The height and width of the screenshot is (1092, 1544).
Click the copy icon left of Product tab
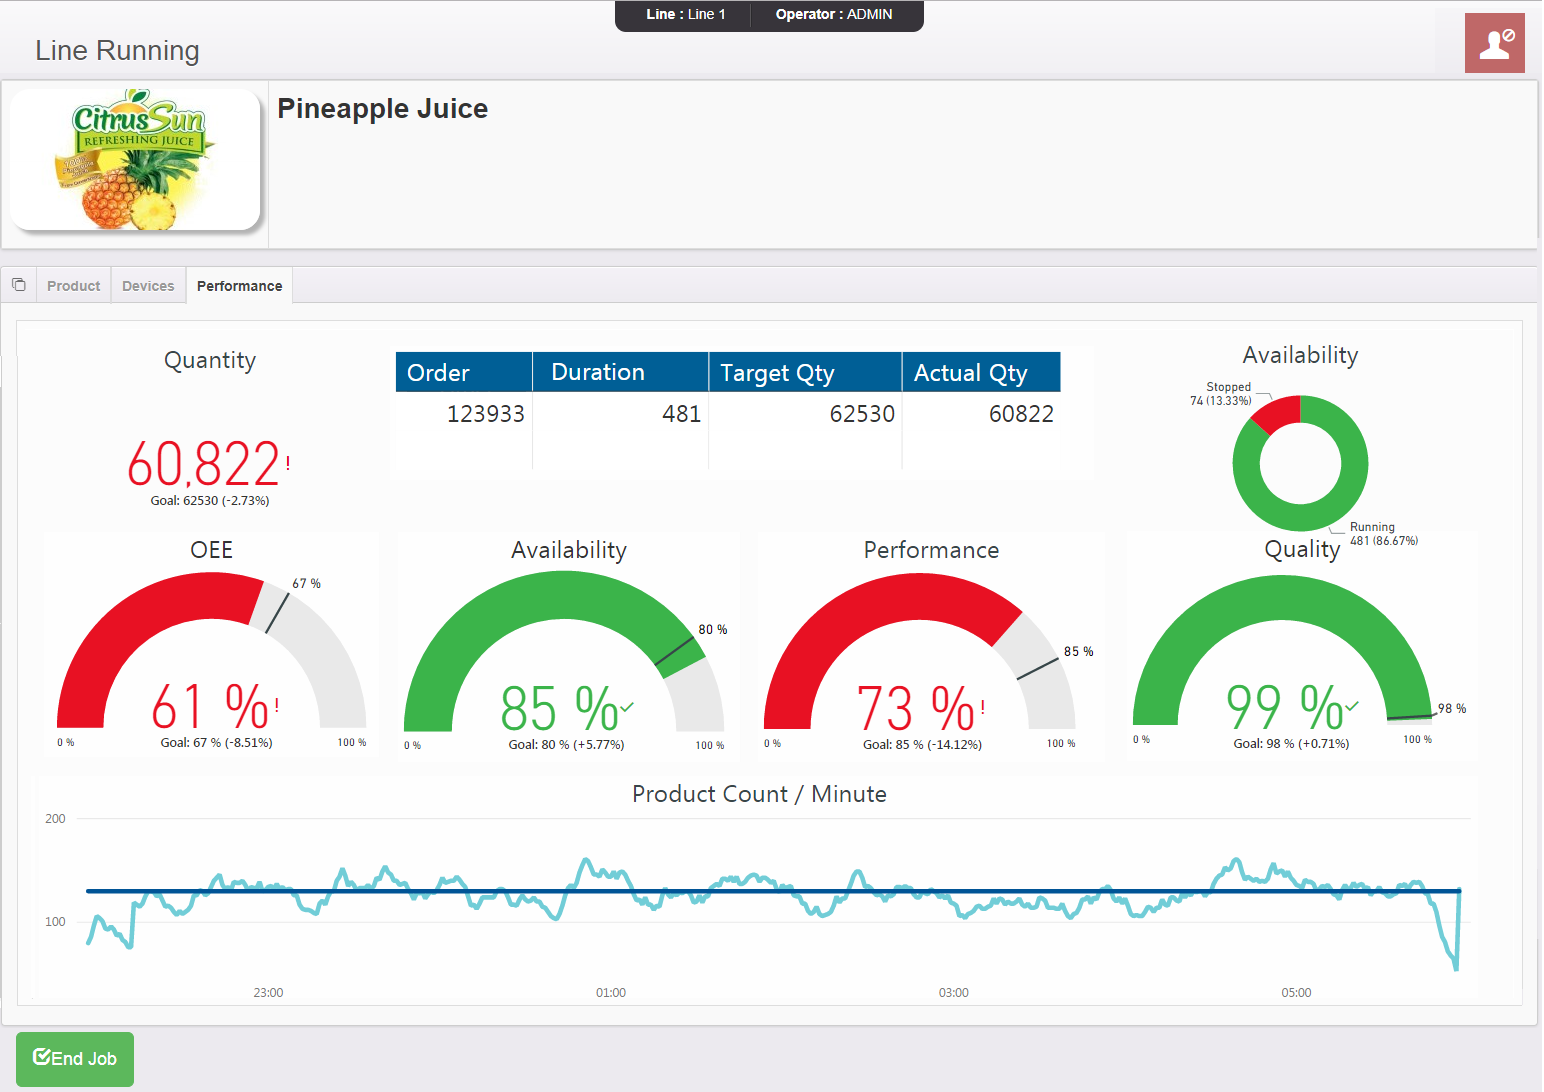pyautogui.click(x=19, y=285)
